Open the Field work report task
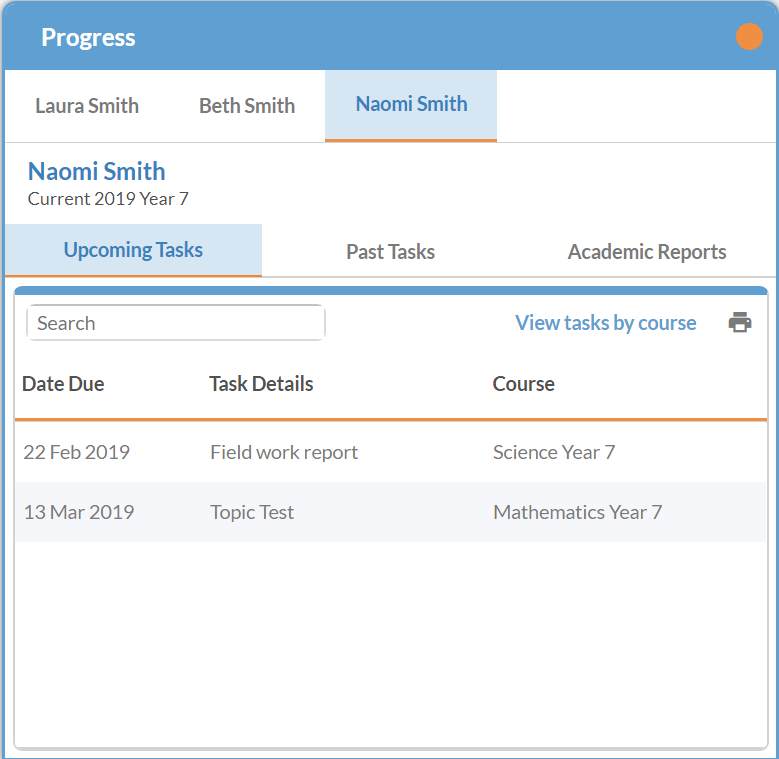779x759 pixels. 284,453
